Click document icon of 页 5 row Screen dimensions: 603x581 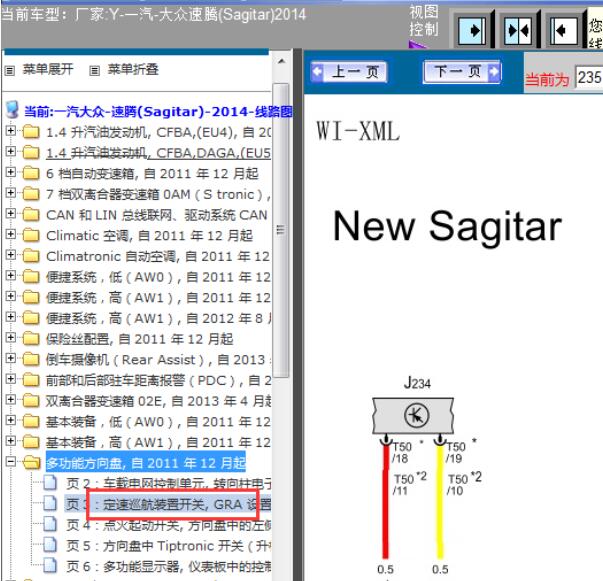pos(50,545)
